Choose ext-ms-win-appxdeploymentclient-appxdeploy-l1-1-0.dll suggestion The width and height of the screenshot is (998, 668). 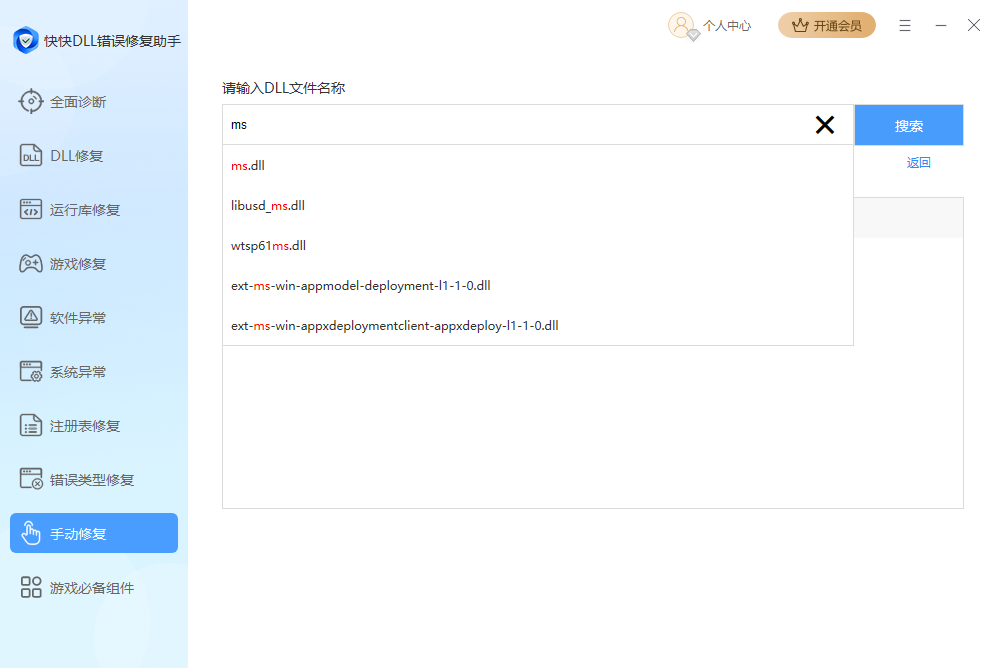tap(538, 326)
